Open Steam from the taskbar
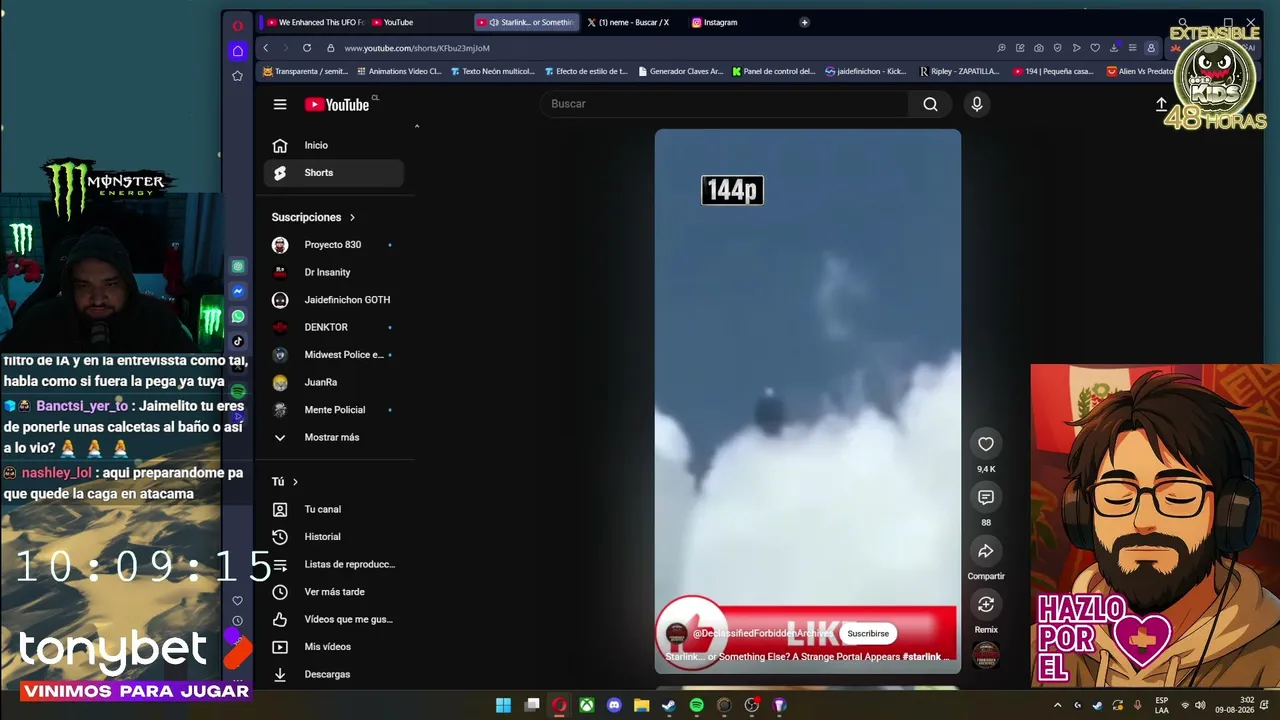Viewport: 1280px width, 720px height. coord(669,705)
